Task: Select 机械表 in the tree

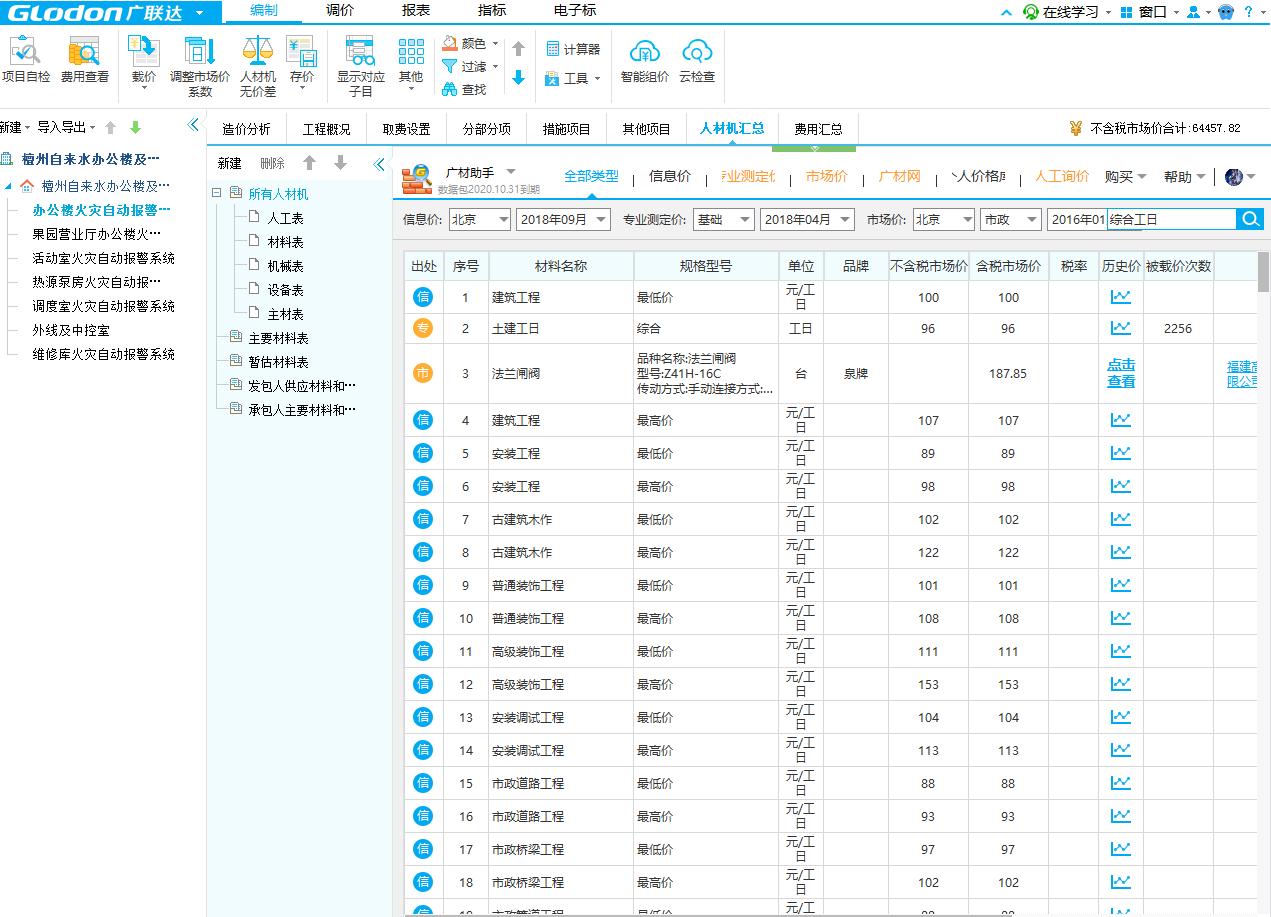Action: [285, 266]
